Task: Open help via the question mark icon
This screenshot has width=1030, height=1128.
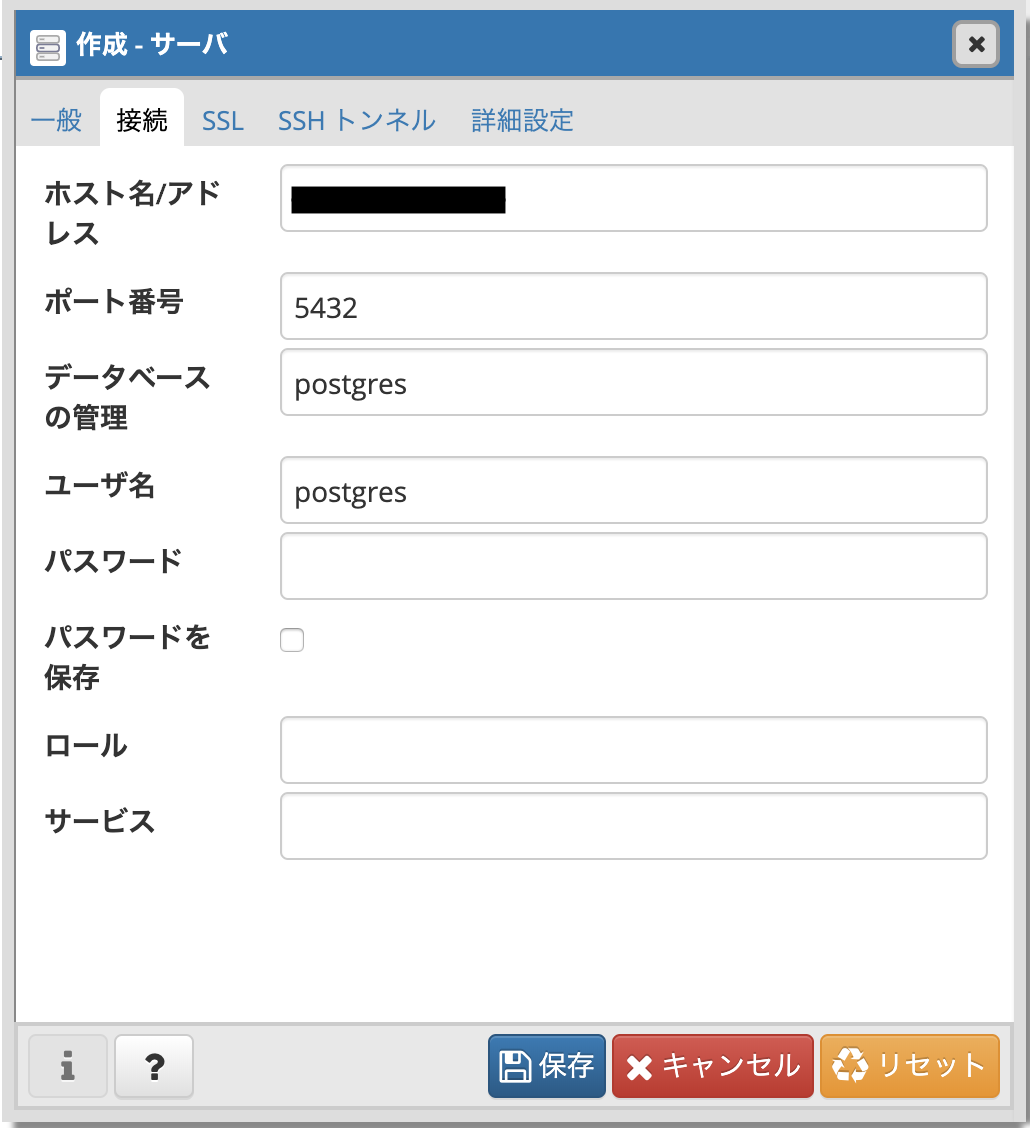Action: (153, 1066)
